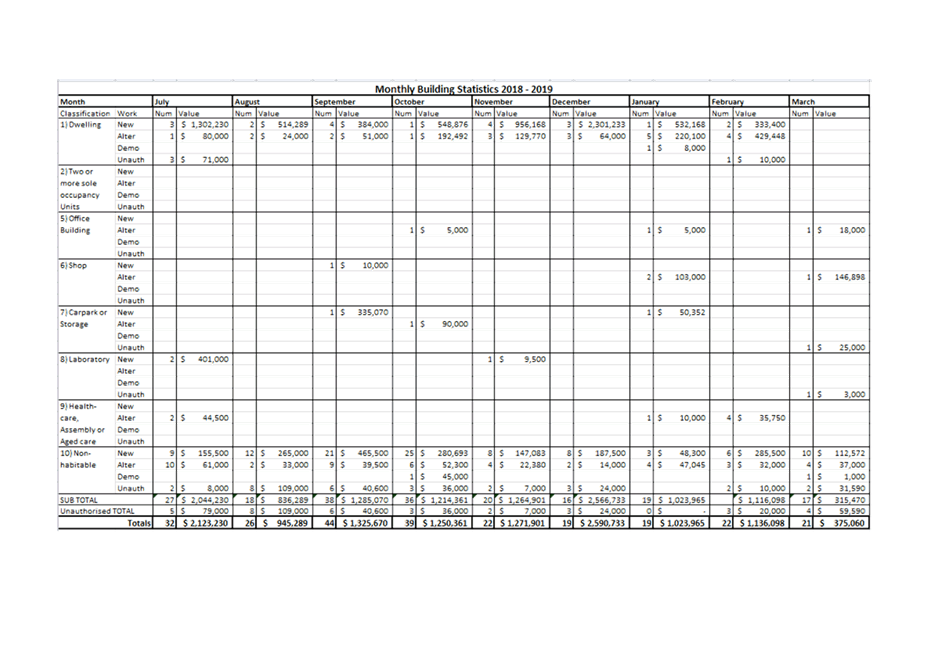
Task: Select March Laboratory Unauth value '3,000'
Action: coord(855,394)
